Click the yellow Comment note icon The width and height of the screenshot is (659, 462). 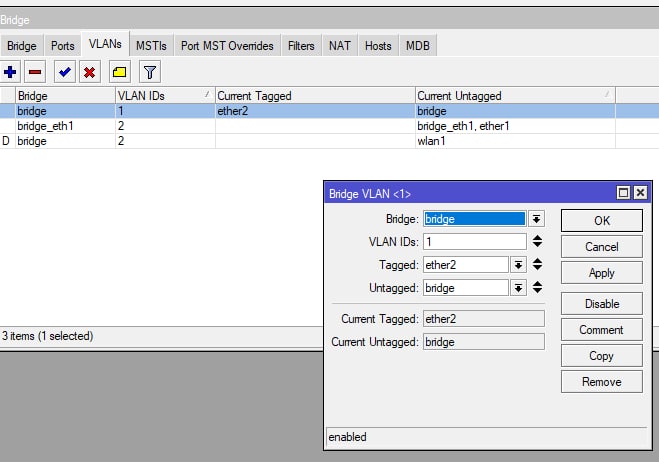[x=119, y=72]
